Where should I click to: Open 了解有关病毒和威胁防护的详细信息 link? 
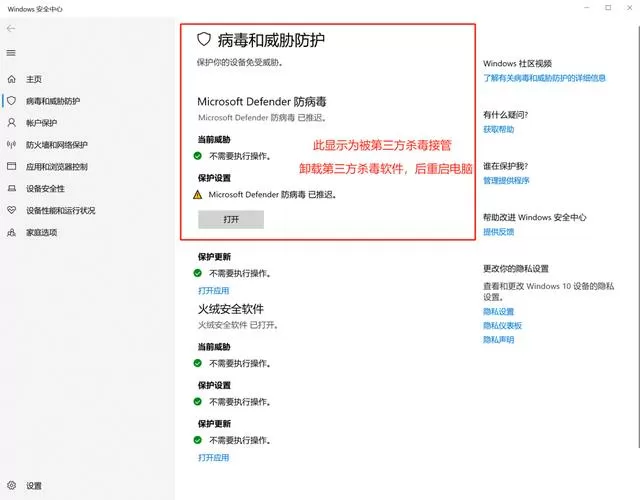point(544,78)
